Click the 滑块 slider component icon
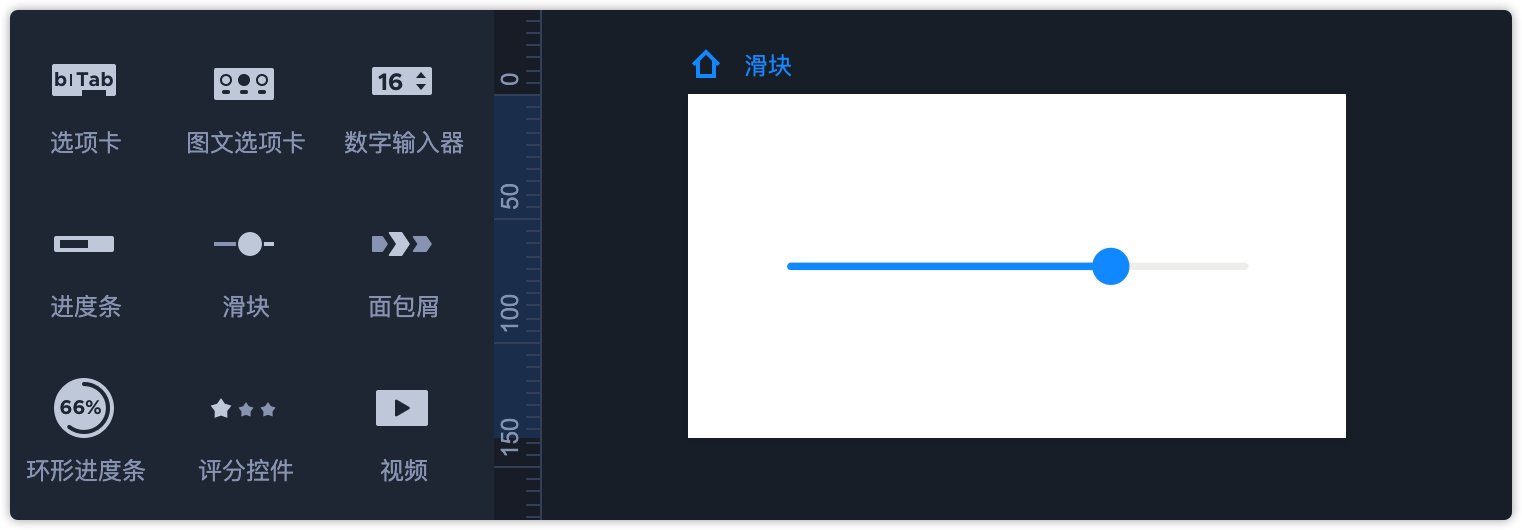 (245, 244)
